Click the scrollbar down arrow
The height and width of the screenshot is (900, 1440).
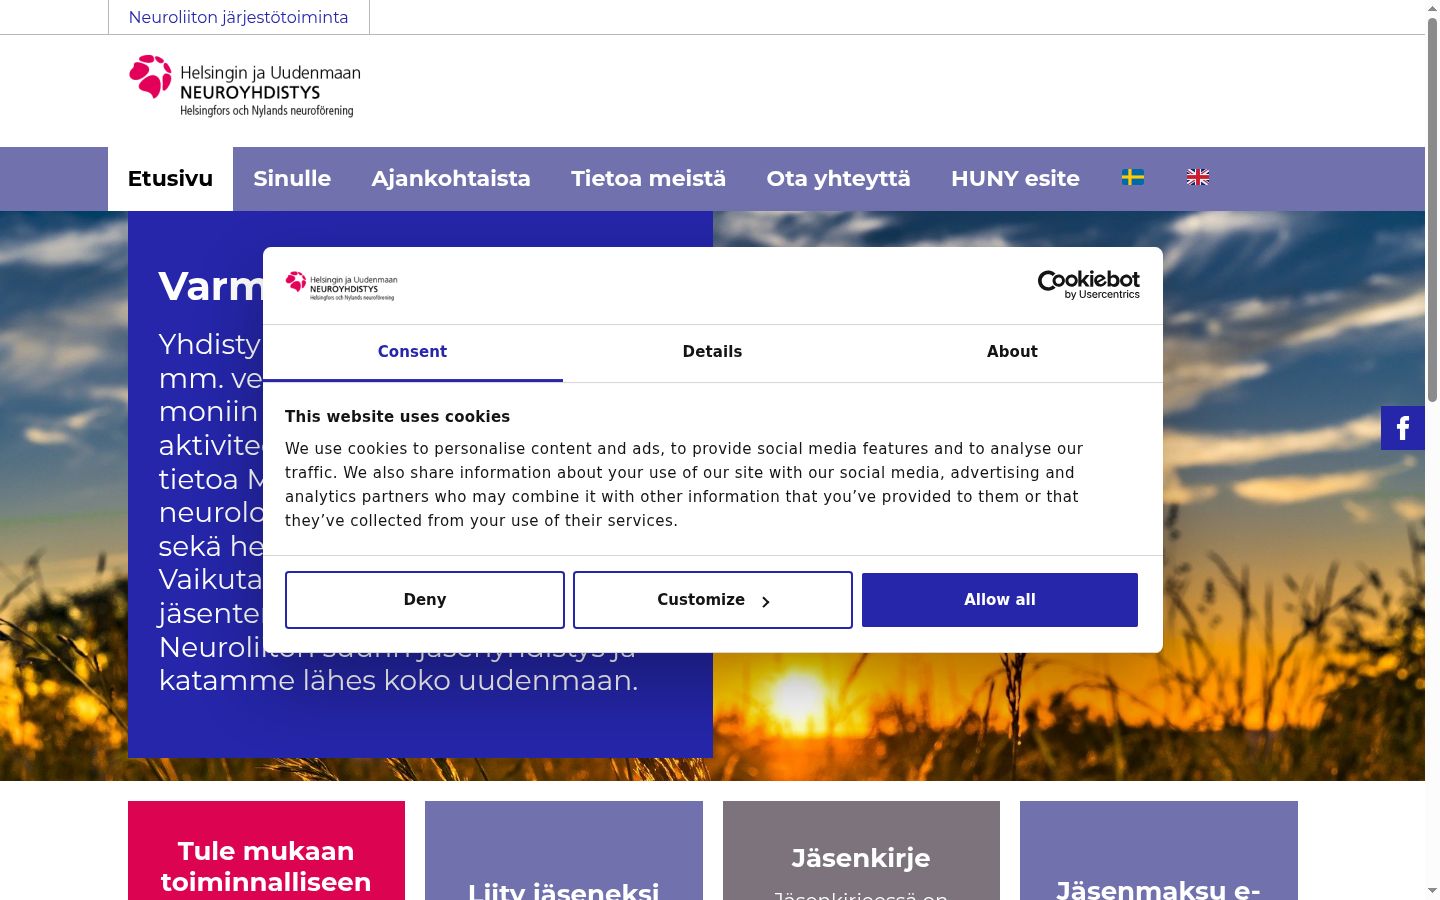pyautogui.click(x=1432, y=890)
